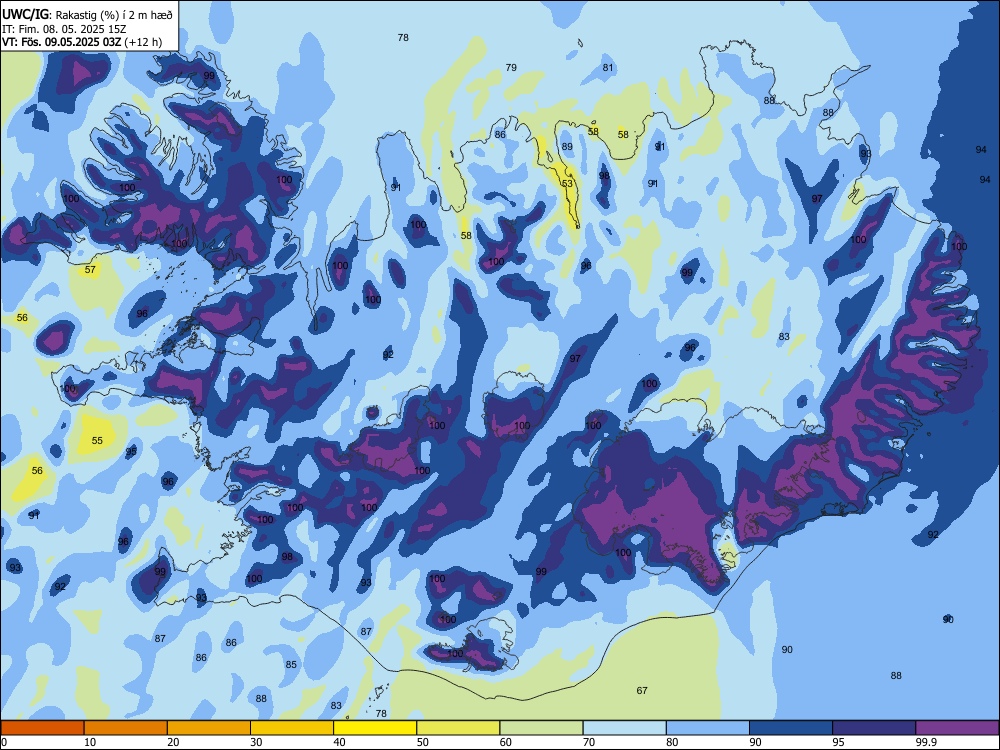Click the map humidity value '79'
The height and width of the screenshot is (750, 1000).
[511, 68]
